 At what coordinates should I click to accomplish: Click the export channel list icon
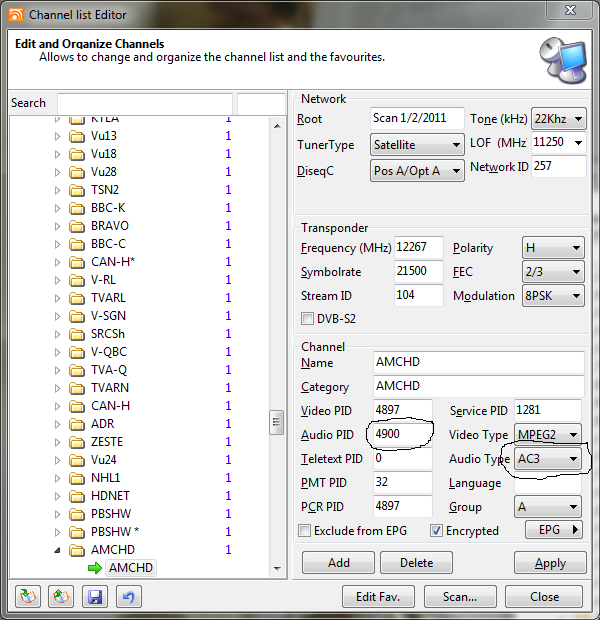coord(62,597)
